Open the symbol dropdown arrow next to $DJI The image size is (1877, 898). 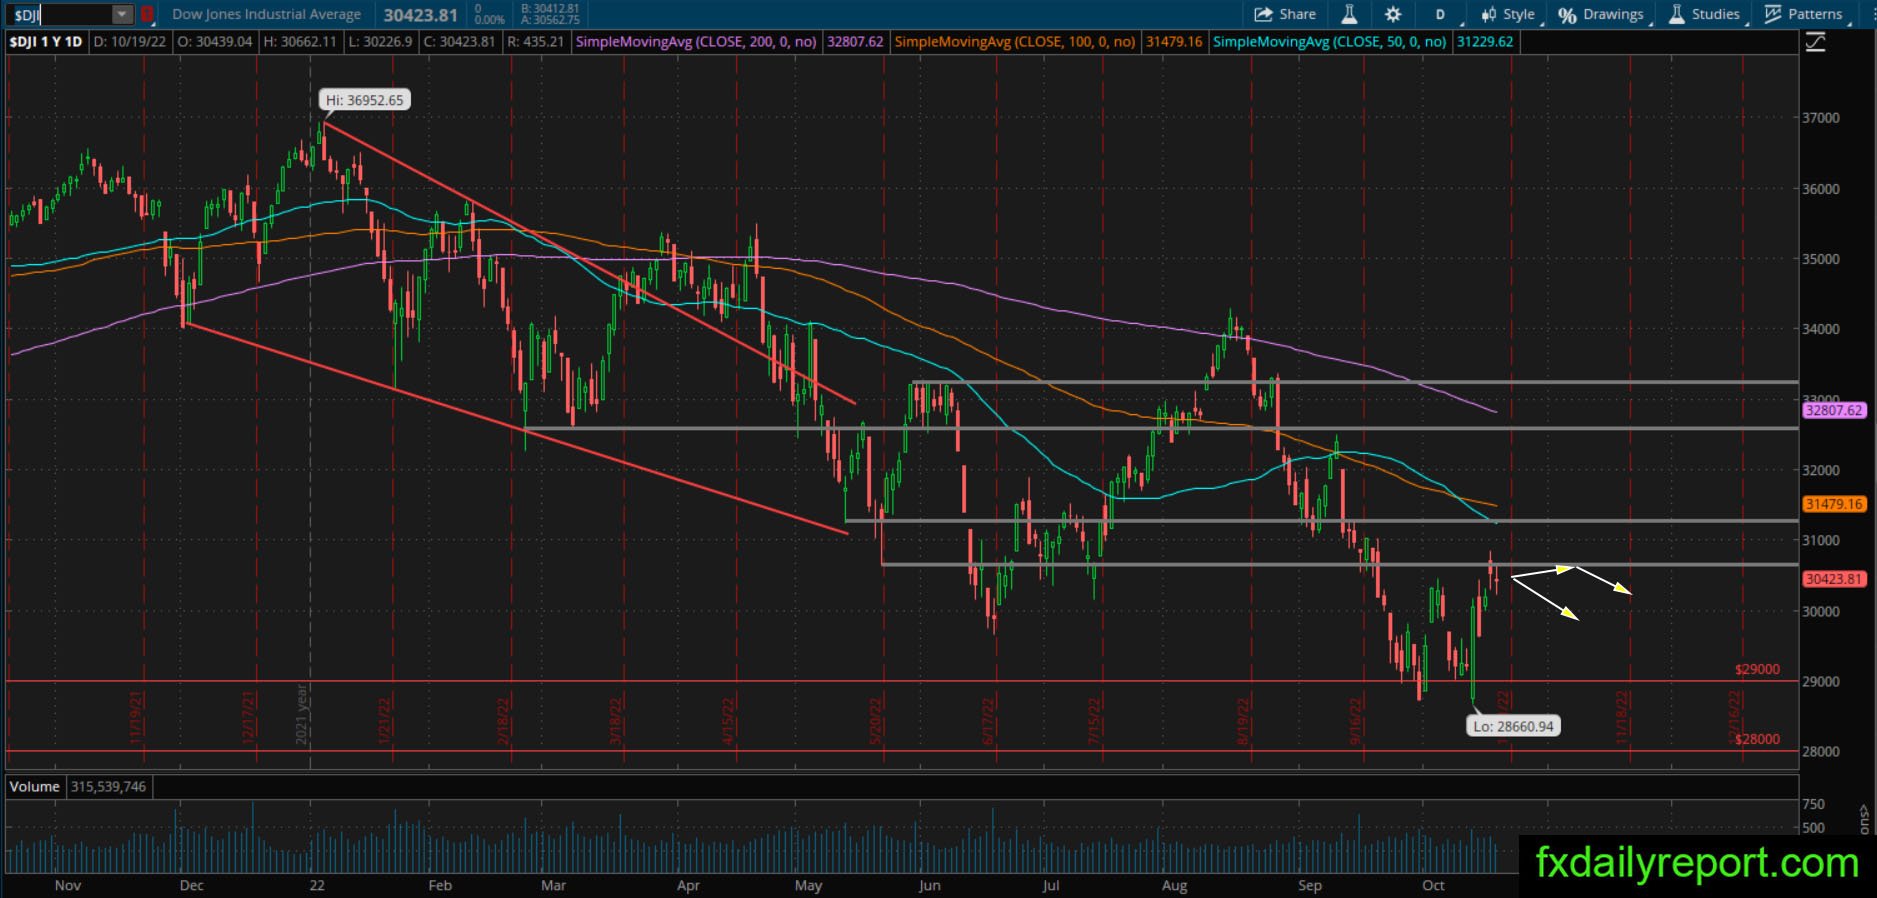pyautogui.click(x=122, y=14)
